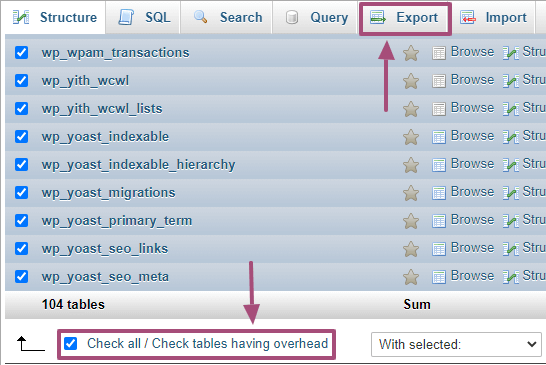The image size is (546, 365).
Task: Click the Structure icon in wp_yoast_seo_meta row
Action: click(x=511, y=277)
